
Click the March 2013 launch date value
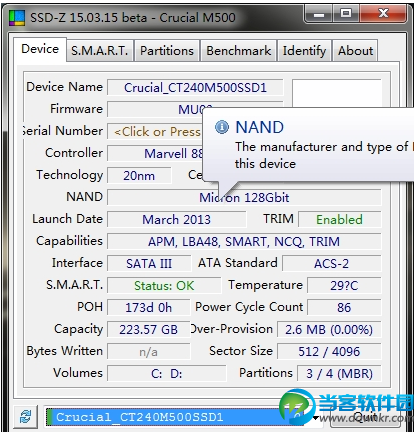click(177, 220)
